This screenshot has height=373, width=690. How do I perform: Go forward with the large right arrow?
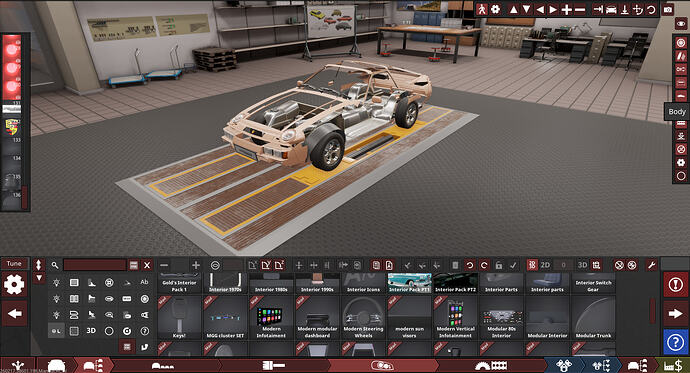675,314
